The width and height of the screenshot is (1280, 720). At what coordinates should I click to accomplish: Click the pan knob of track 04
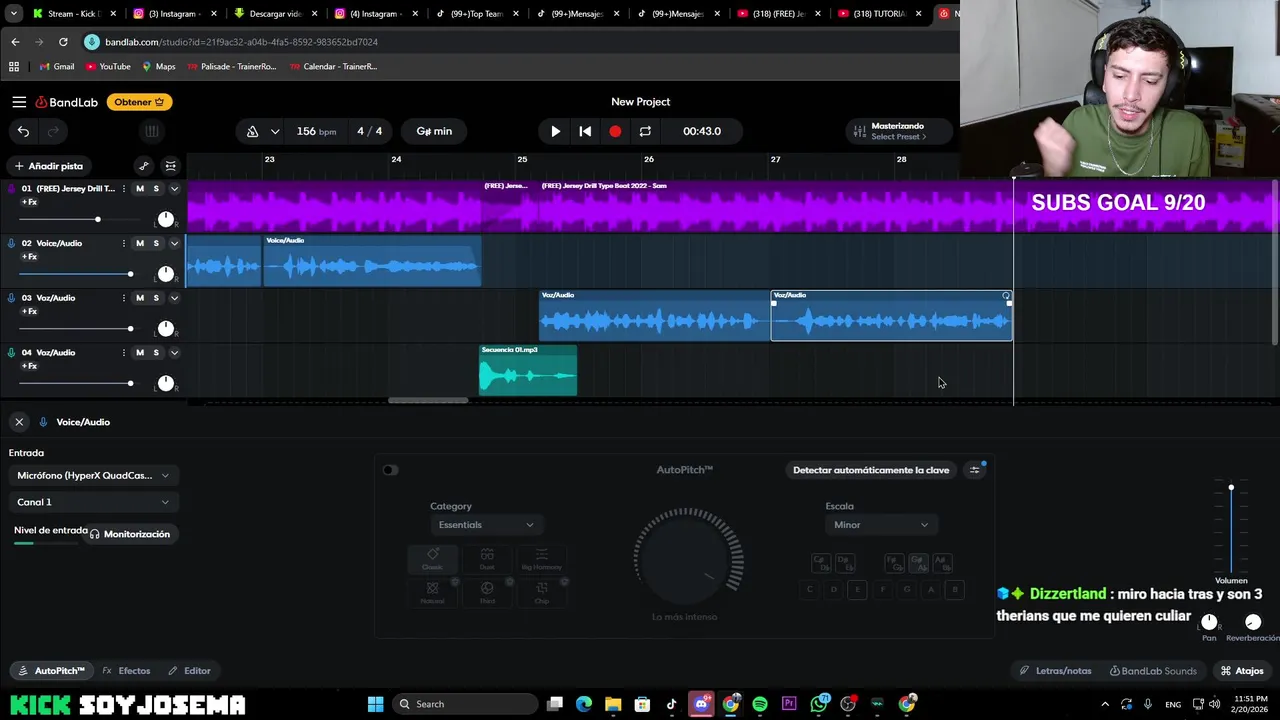[x=166, y=383]
